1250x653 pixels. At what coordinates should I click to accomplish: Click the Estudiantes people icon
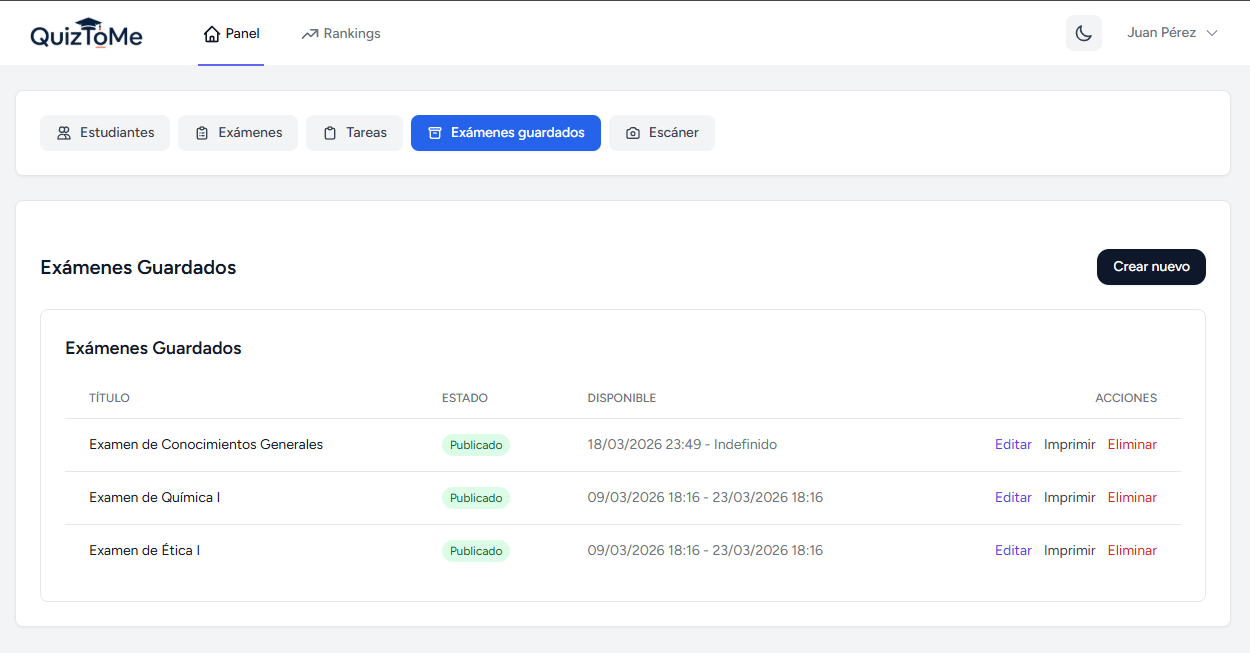point(64,133)
